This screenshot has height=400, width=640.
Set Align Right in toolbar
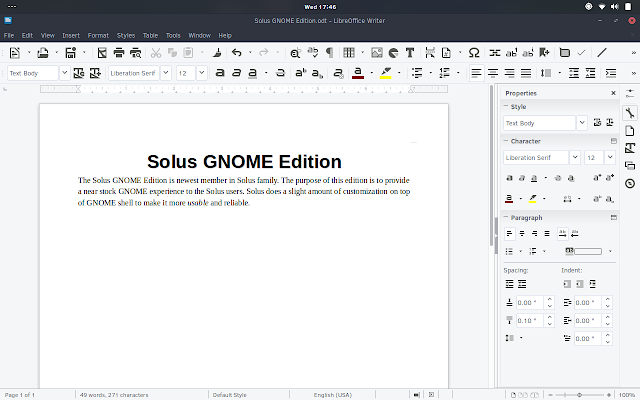point(509,73)
